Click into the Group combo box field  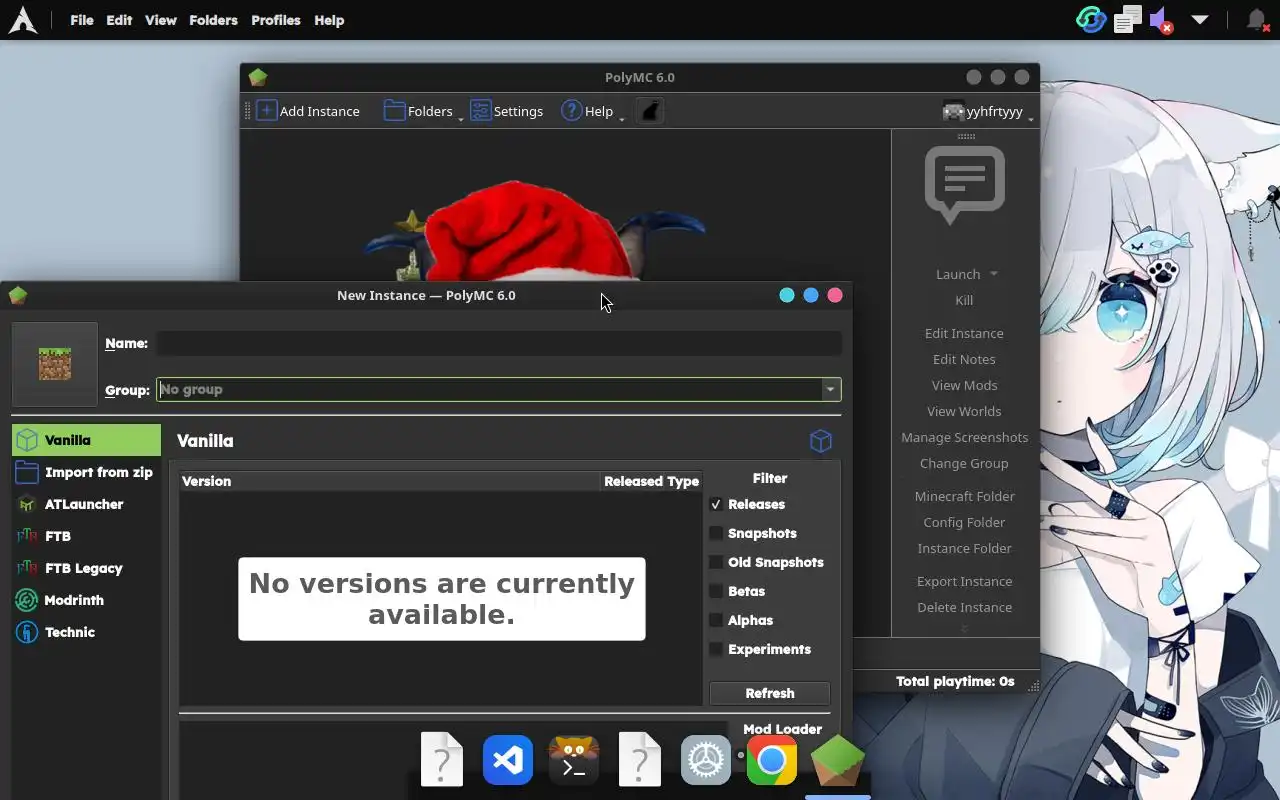tap(488, 389)
